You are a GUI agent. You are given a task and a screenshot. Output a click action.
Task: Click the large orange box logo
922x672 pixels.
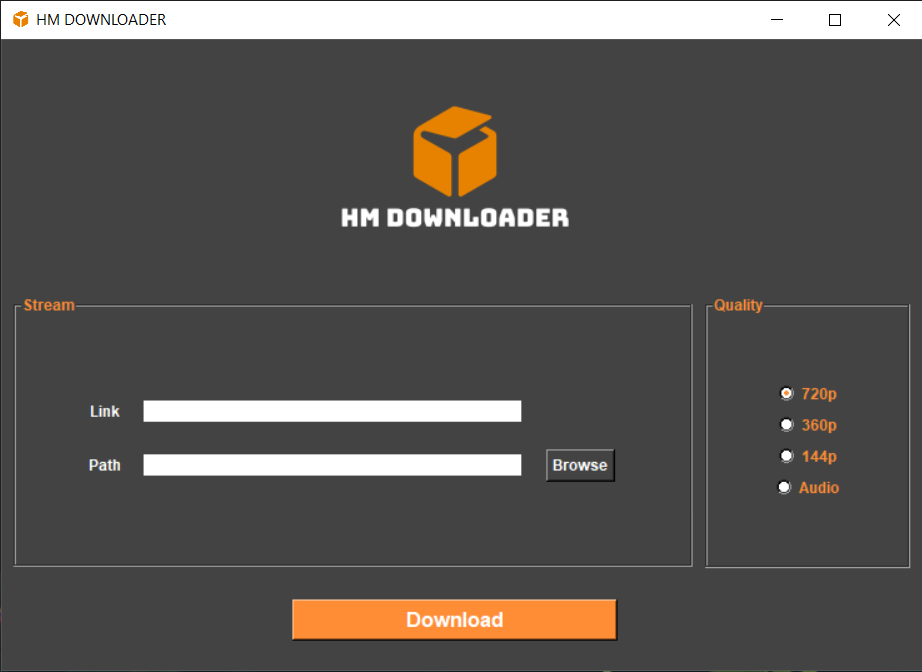coord(455,151)
